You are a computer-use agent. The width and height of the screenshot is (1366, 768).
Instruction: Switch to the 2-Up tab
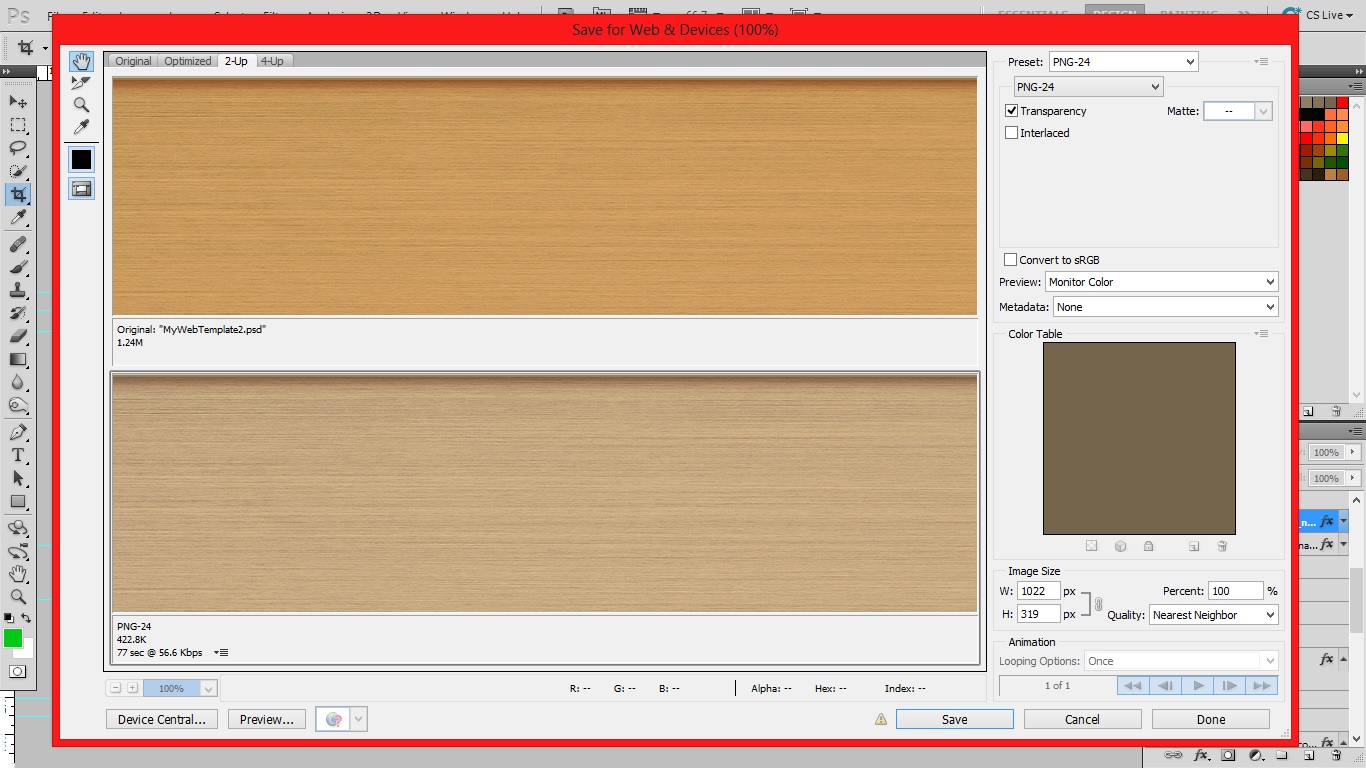[236, 61]
